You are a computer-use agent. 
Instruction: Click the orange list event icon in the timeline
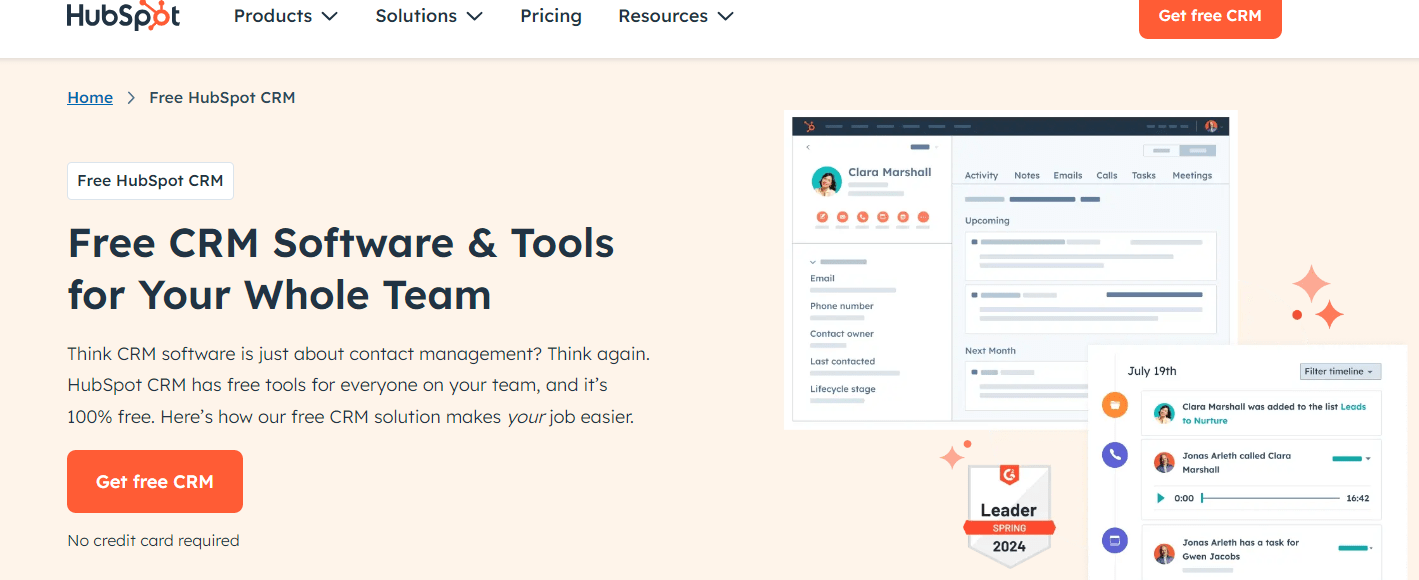1114,405
